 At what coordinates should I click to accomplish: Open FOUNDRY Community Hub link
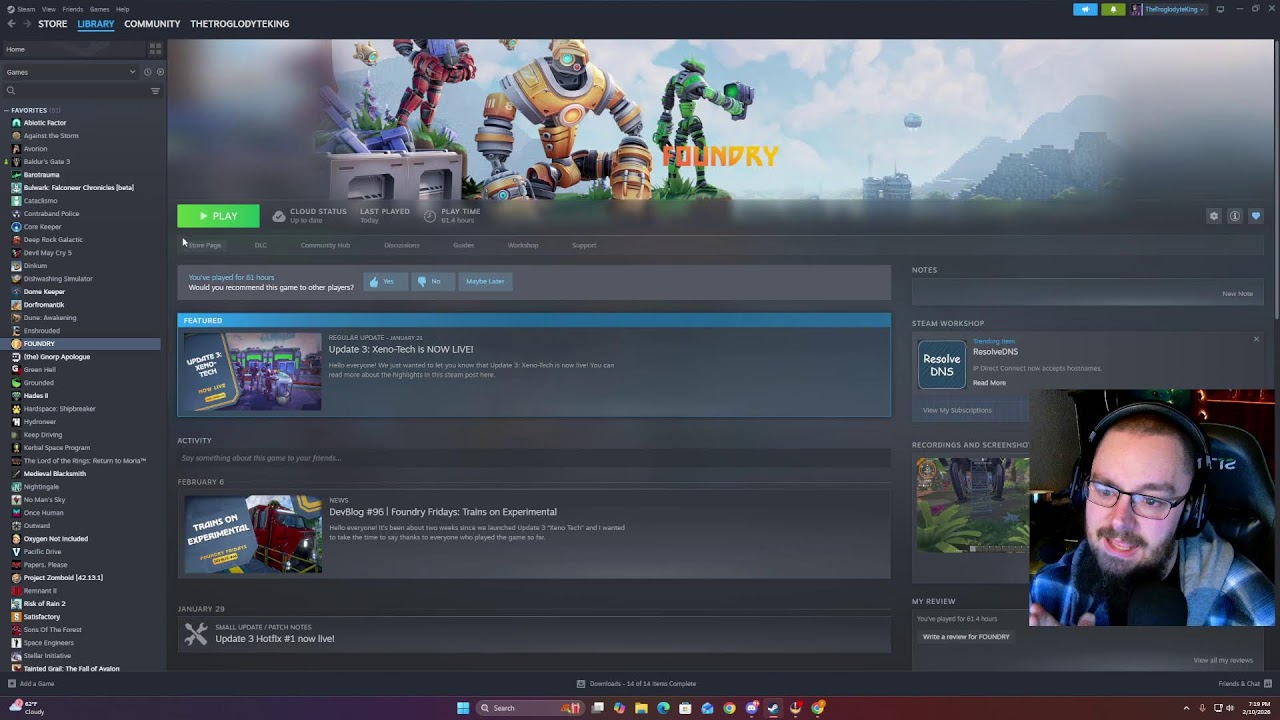(325, 245)
